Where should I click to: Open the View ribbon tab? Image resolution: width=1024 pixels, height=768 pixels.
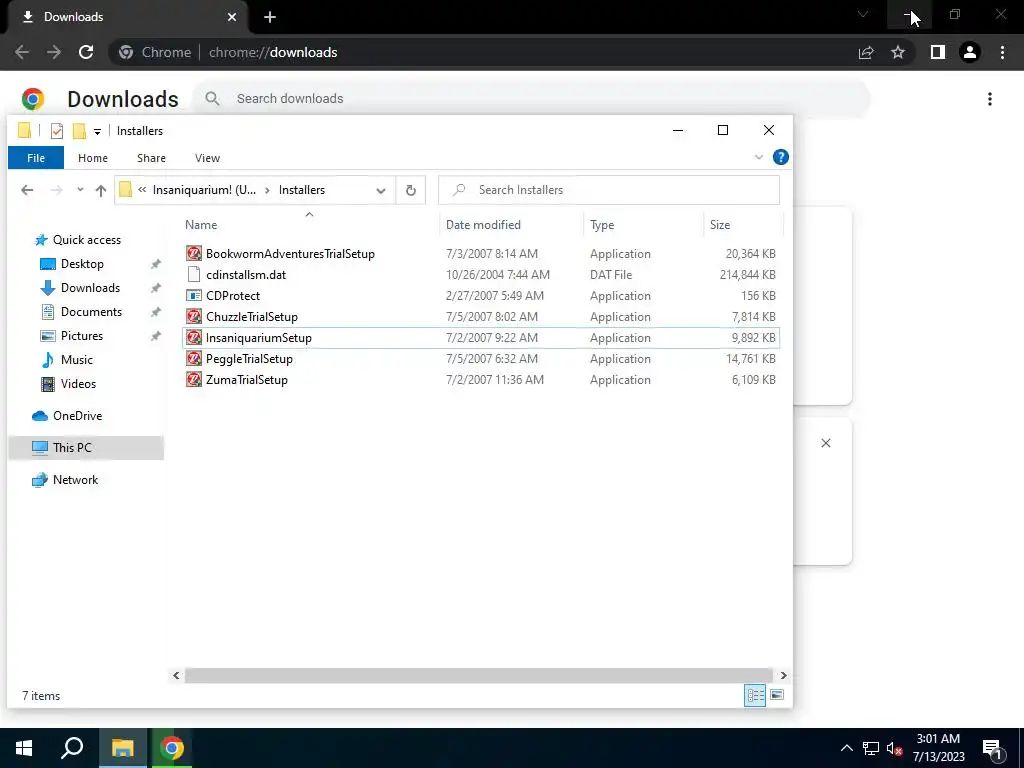tap(208, 157)
